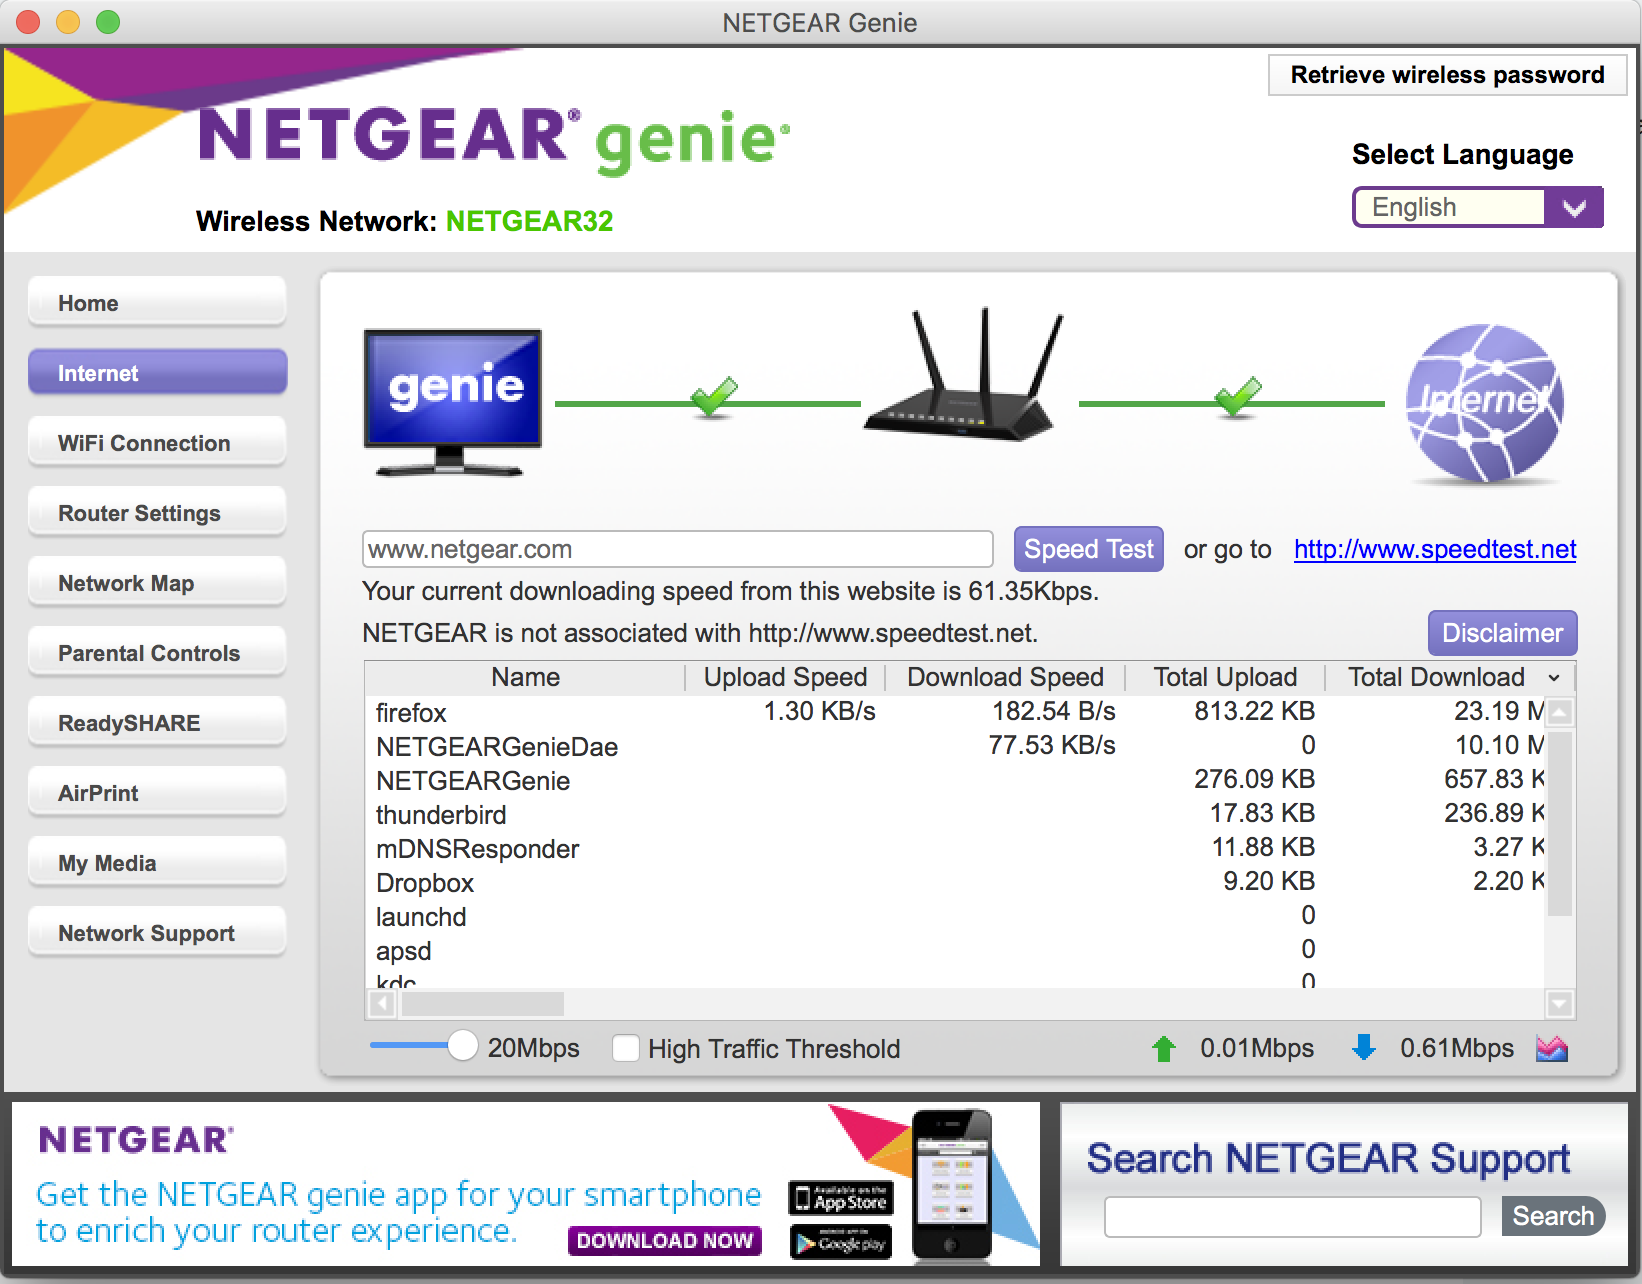Open the Network Map panel

[x=157, y=582]
